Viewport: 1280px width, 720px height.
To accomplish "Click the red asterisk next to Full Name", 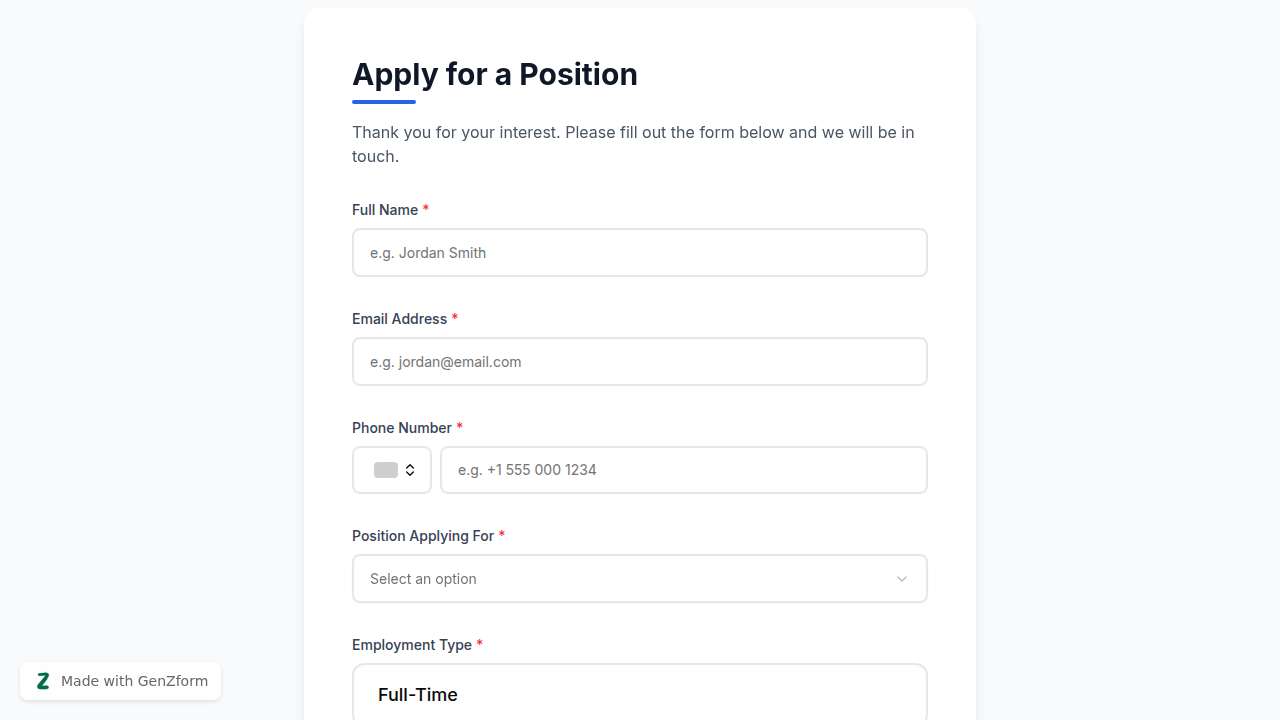I will 426,210.
